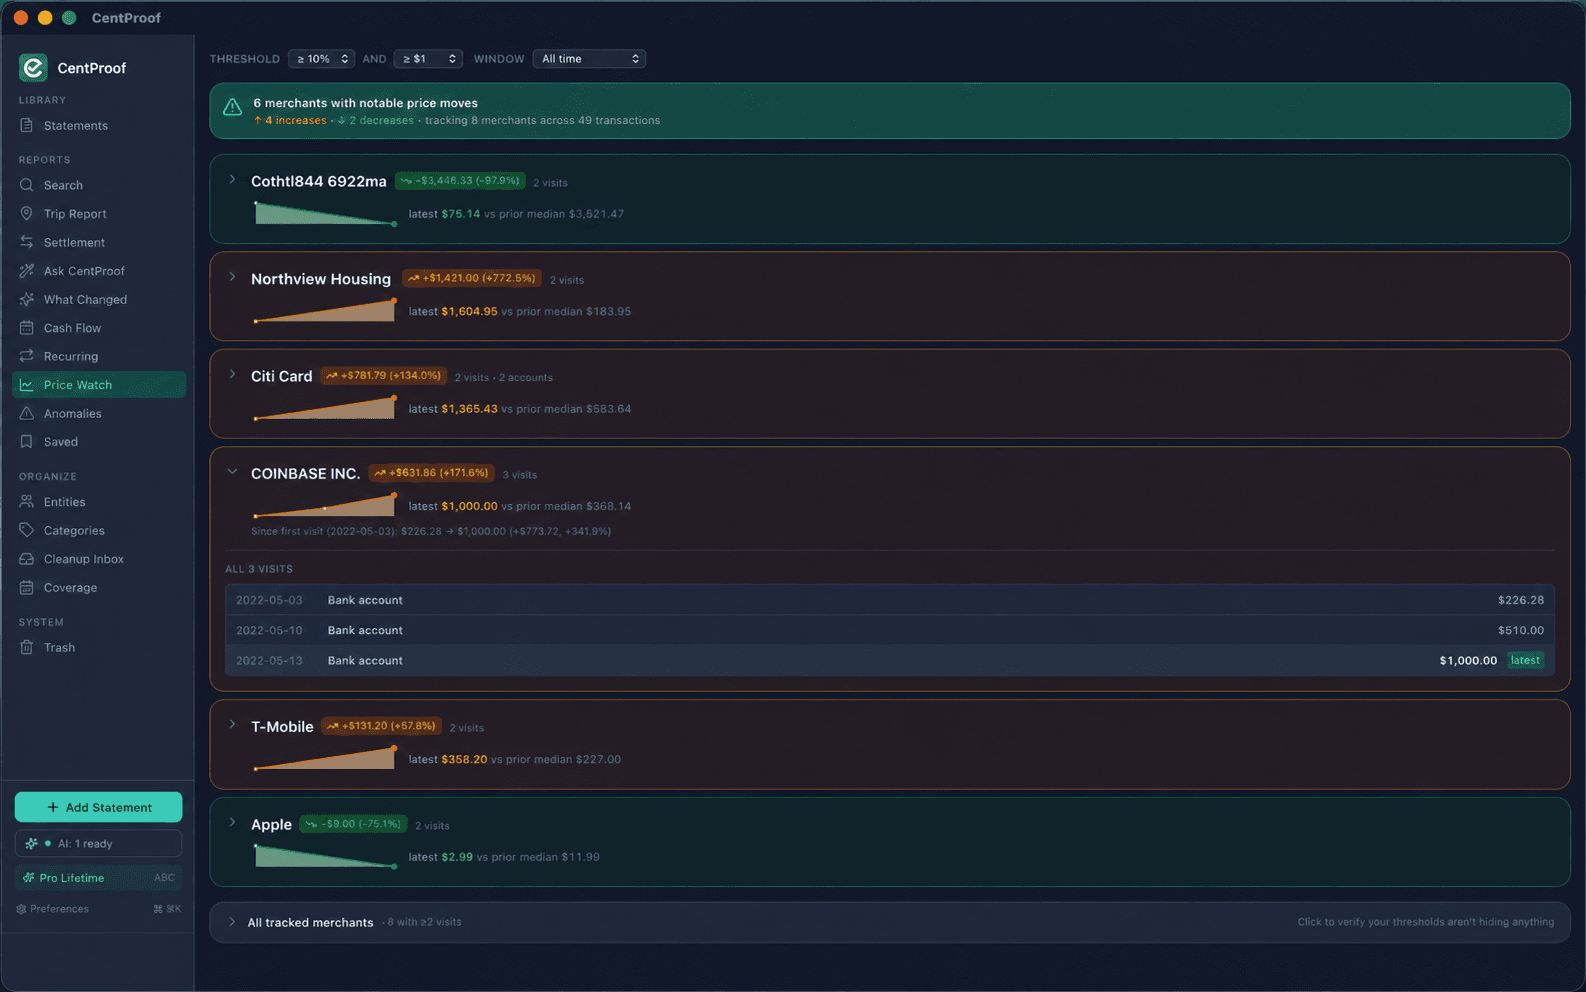The height and width of the screenshot is (992, 1586).
Task: Click the Ask CentProof wand icon
Action: [27, 271]
